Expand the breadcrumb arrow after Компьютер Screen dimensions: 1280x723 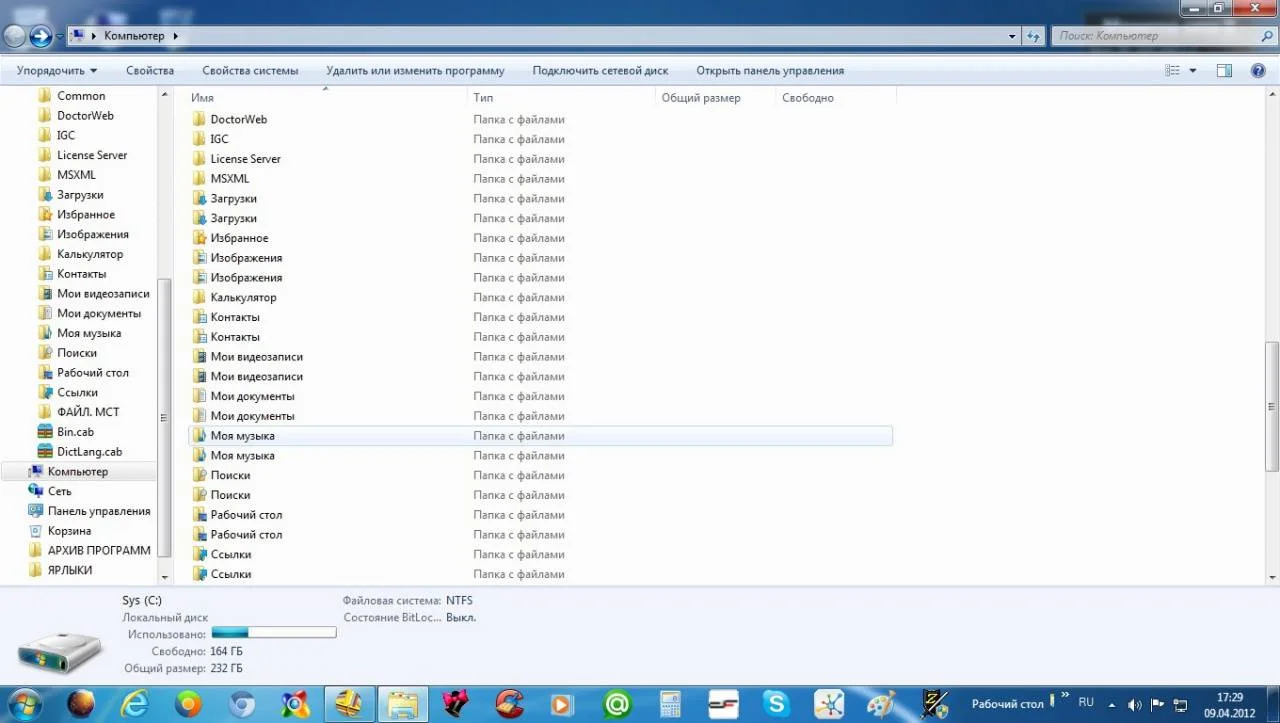click(x=176, y=36)
